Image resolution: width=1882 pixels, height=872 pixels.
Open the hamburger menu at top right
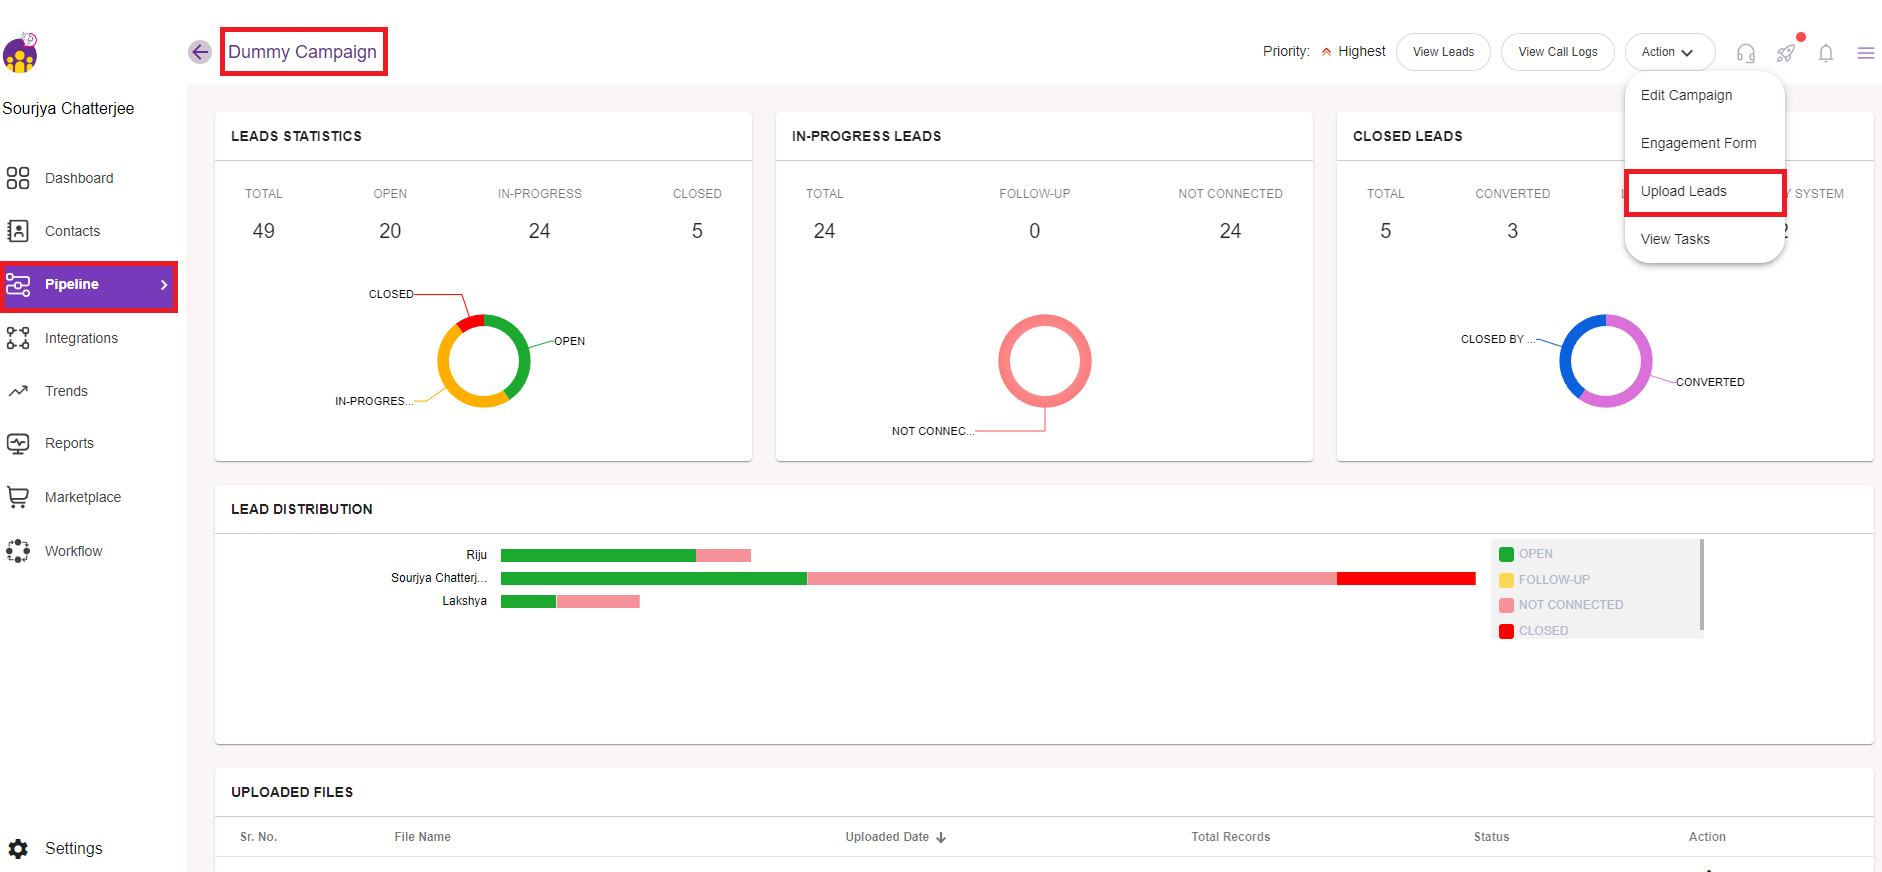click(x=1865, y=53)
